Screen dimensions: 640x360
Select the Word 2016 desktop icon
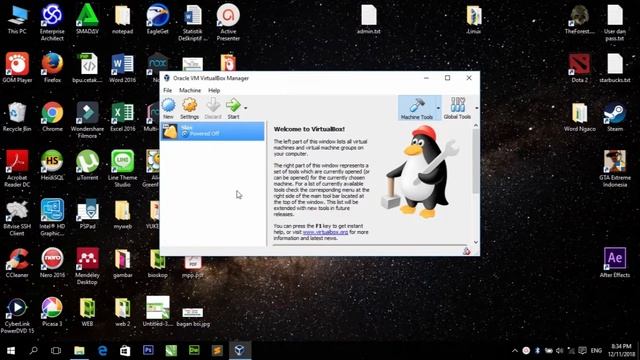click(122, 68)
